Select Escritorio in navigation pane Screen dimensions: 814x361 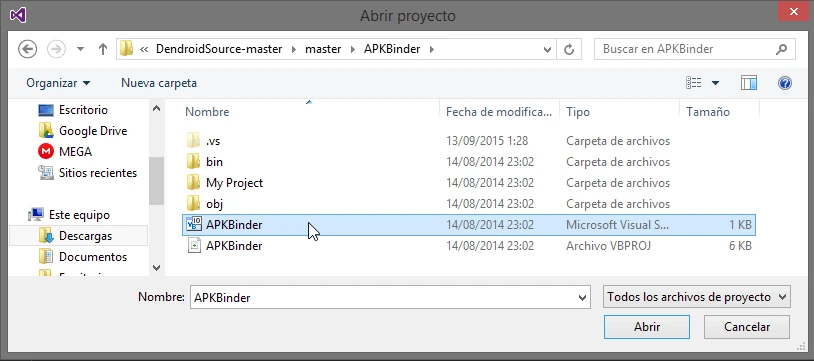point(83,110)
